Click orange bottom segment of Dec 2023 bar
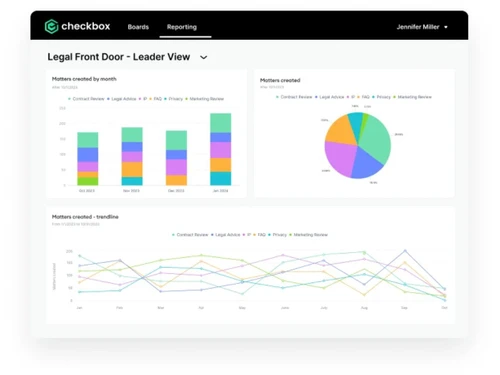 (x=176, y=180)
